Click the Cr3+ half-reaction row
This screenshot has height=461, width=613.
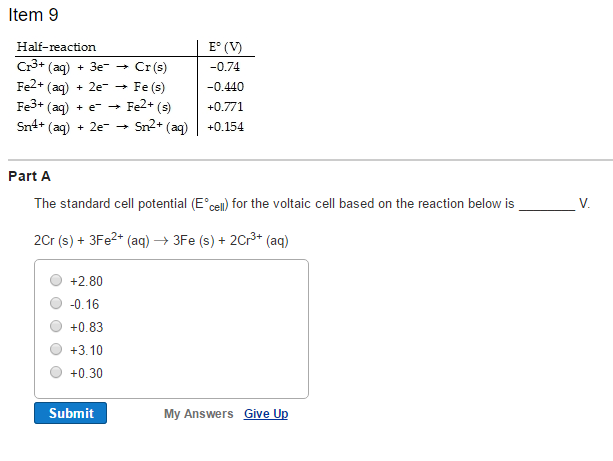click(x=92, y=67)
